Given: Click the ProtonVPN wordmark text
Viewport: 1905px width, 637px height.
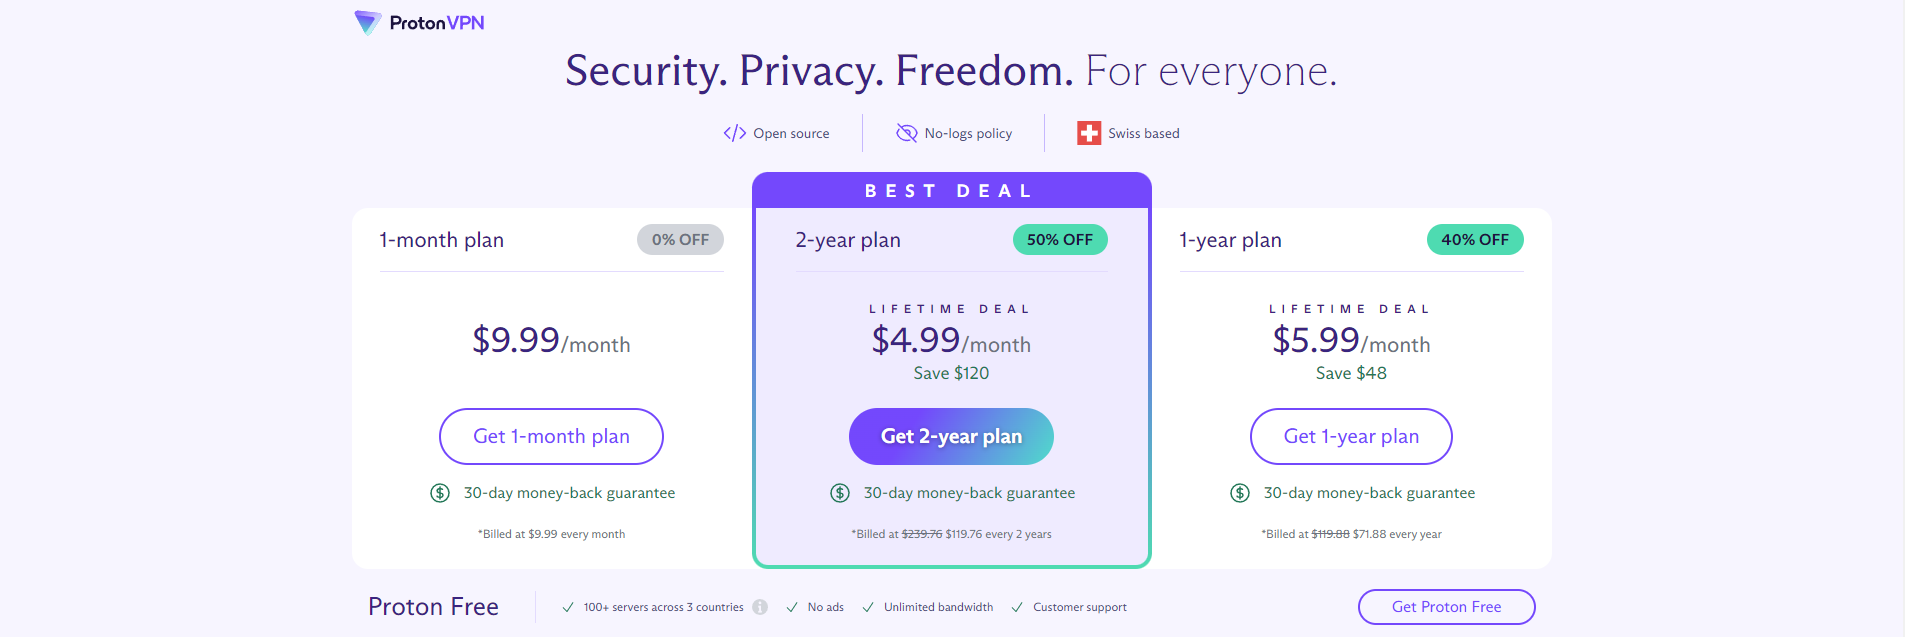Looking at the screenshot, I should click(437, 23).
